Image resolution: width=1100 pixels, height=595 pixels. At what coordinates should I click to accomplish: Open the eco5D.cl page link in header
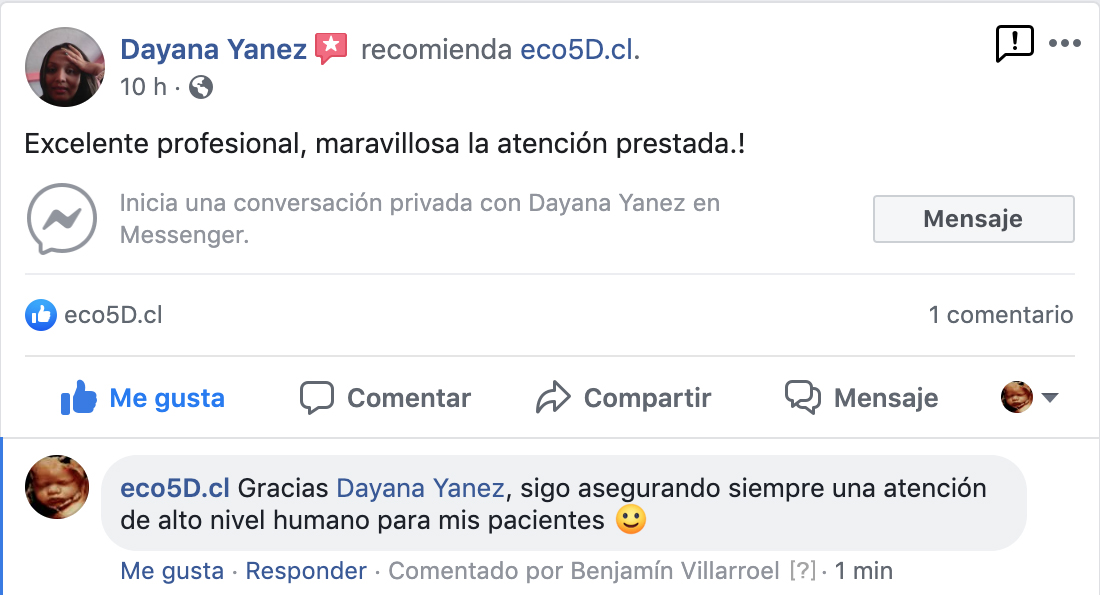[577, 50]
